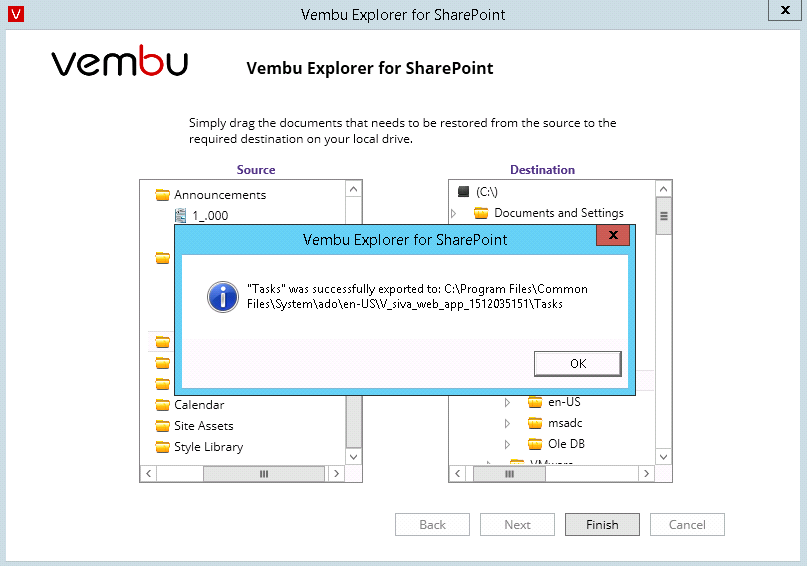Select the Announcements folder icon
This screenshot has width=807, height=566.
point(163,195)
